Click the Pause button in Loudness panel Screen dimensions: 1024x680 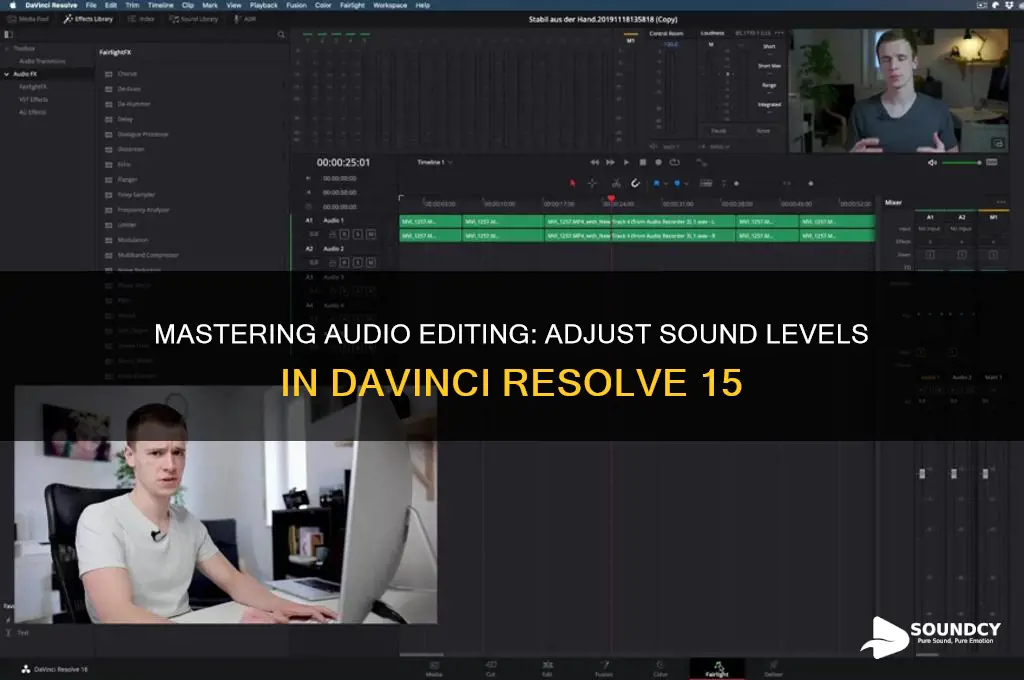pyautogui.click(x=718, y=131)
